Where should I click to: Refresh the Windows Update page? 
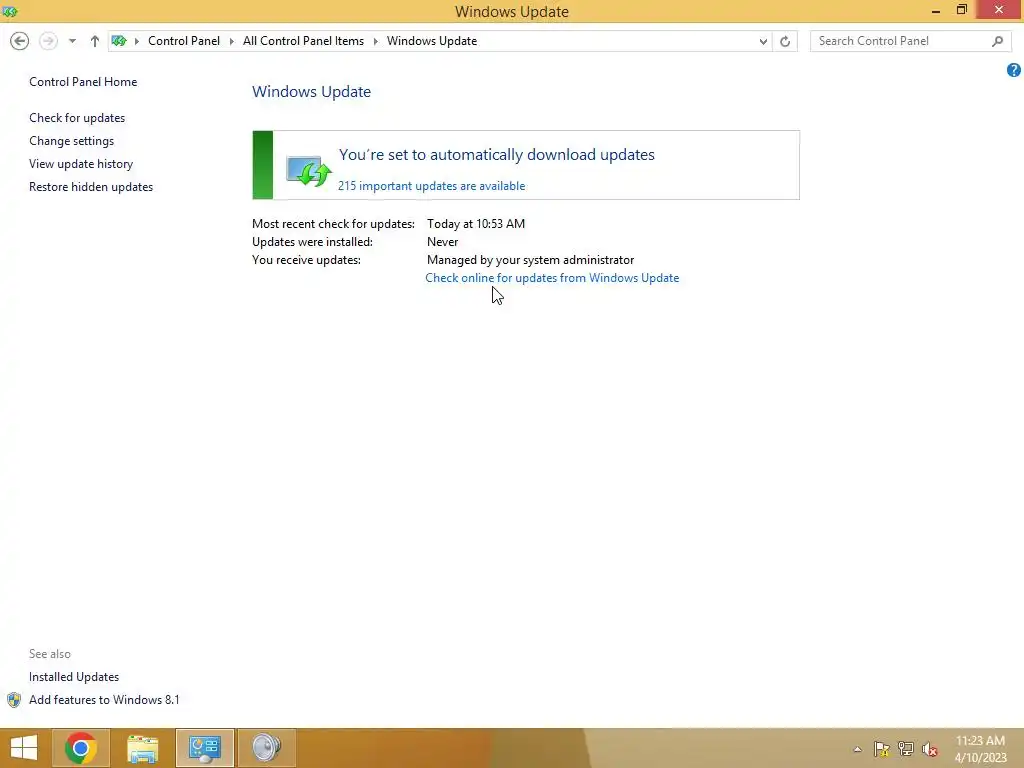coord(785,41)
